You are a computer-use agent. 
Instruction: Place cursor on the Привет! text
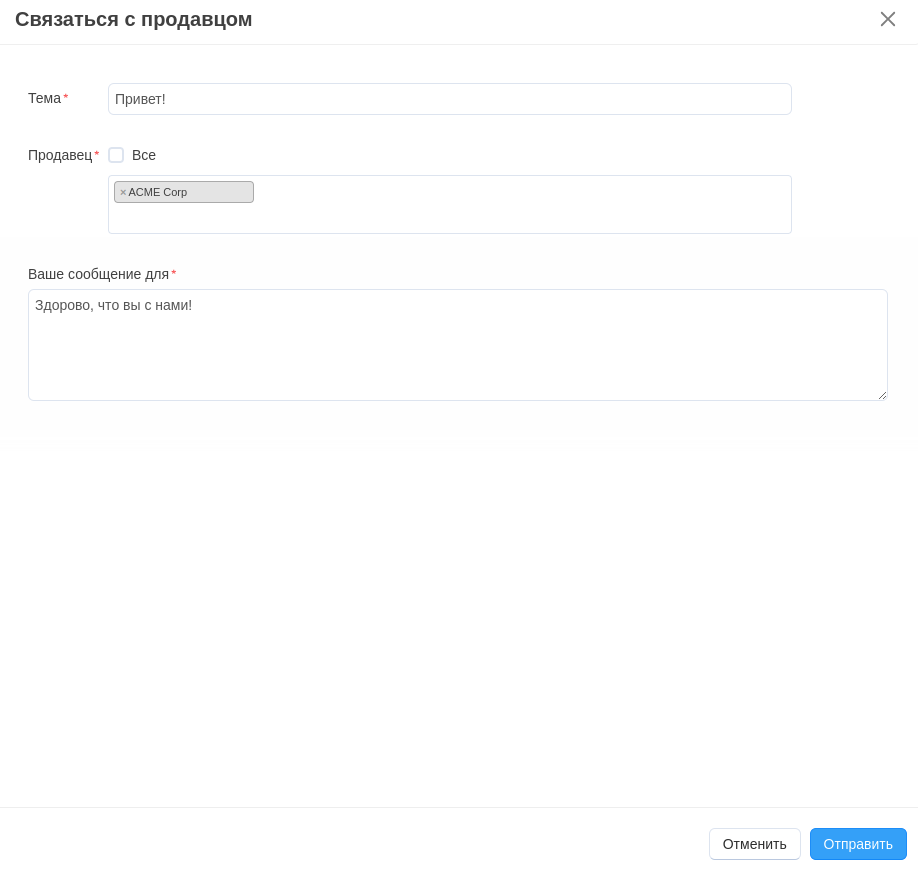(140, 99)
